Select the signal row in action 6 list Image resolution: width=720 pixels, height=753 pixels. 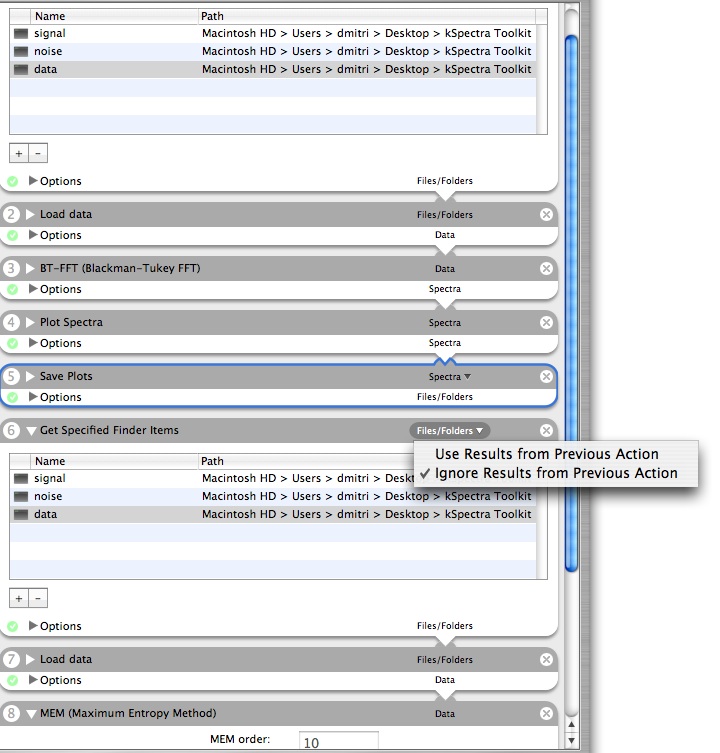pos(273,479)
